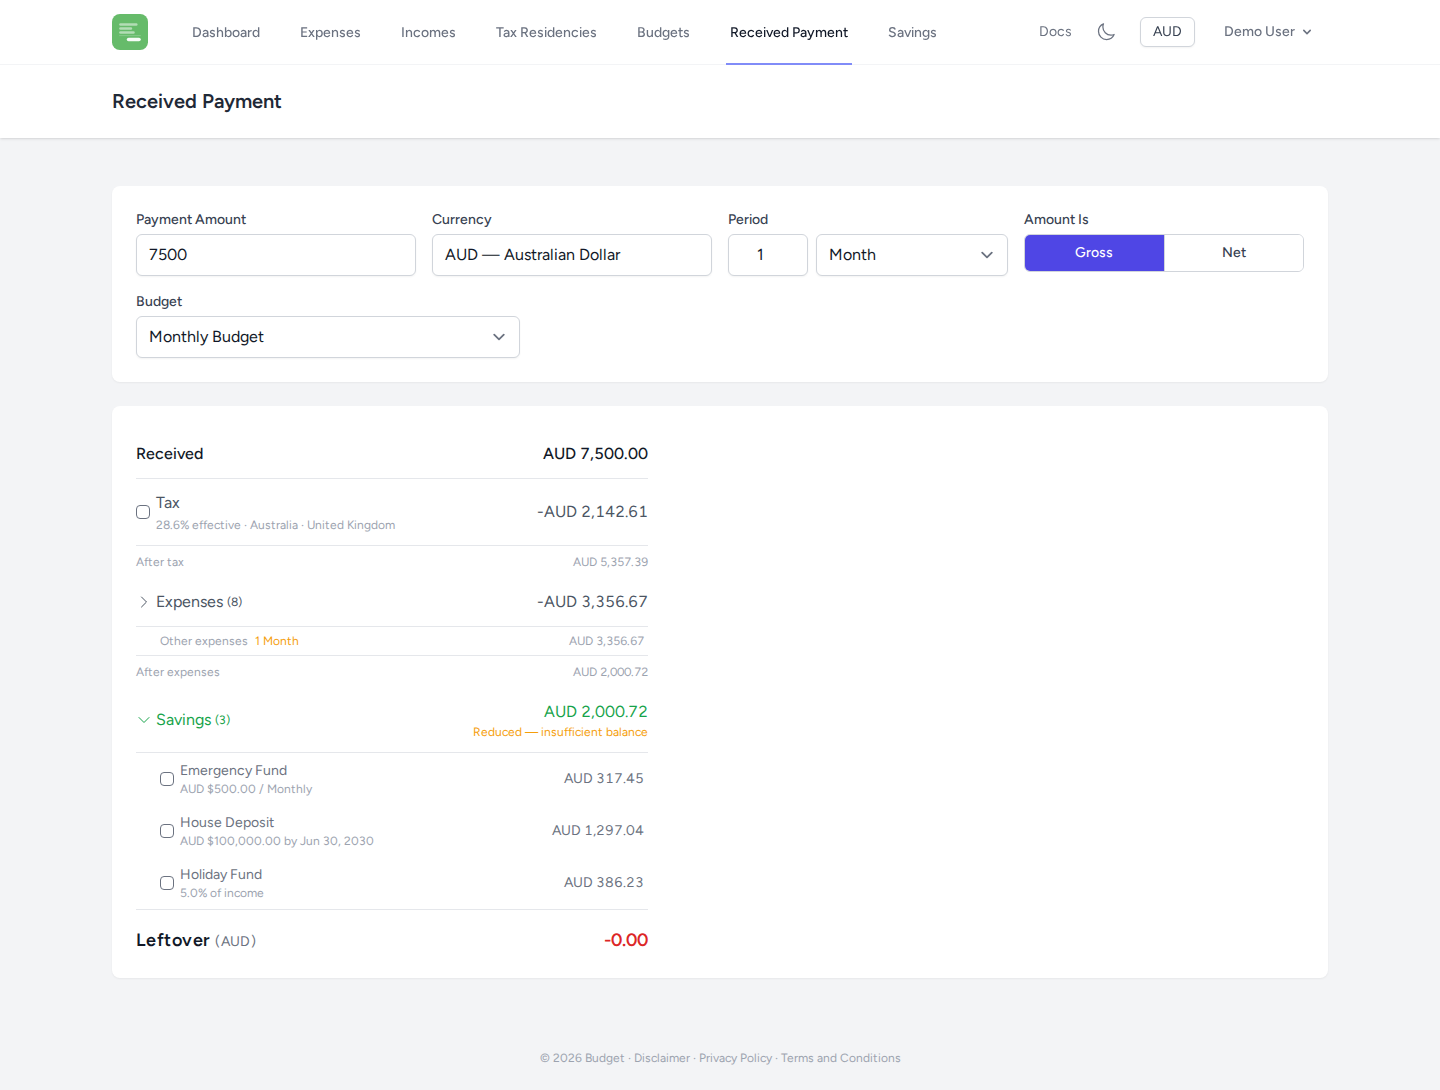Open the Expenses navigation tab
Screen dimensions: 1440x1090
pyautogui.click(x=330, y=32)
